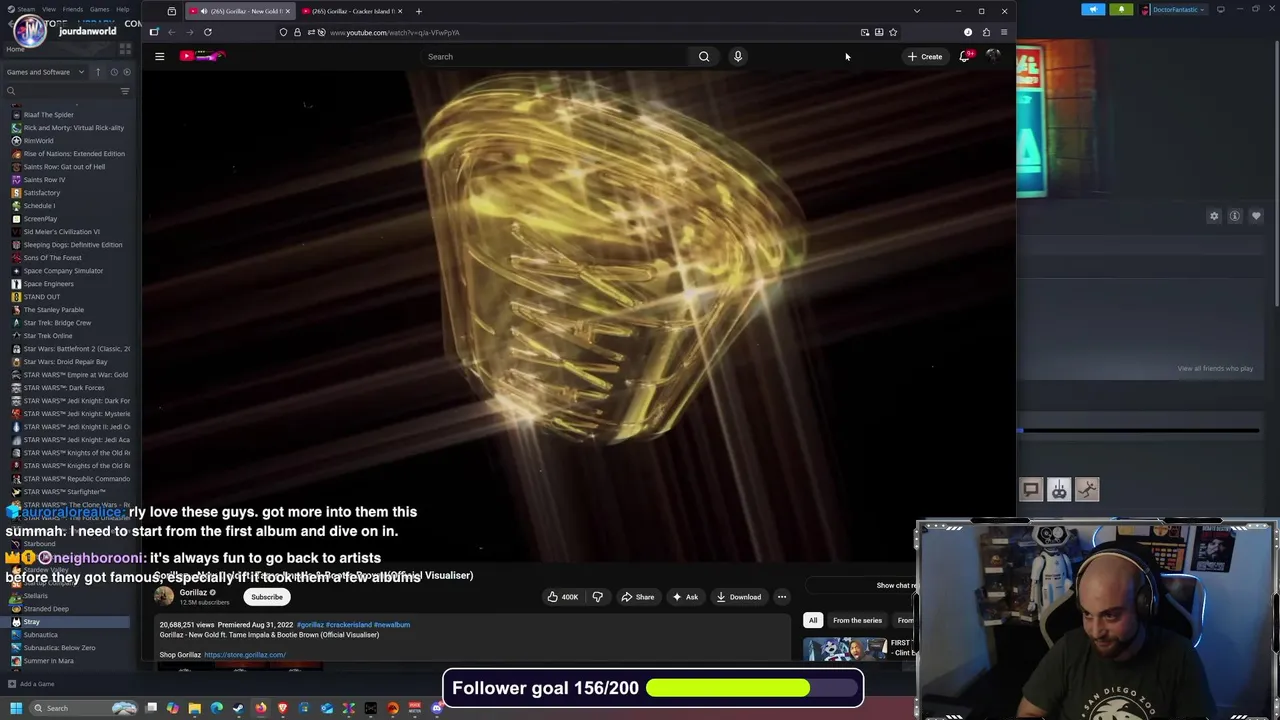Image resolution: width=1280 pixels, height=720 pixels.
Task: Open the Gorillaz channel avatar
Action: (x=164, y=597)
